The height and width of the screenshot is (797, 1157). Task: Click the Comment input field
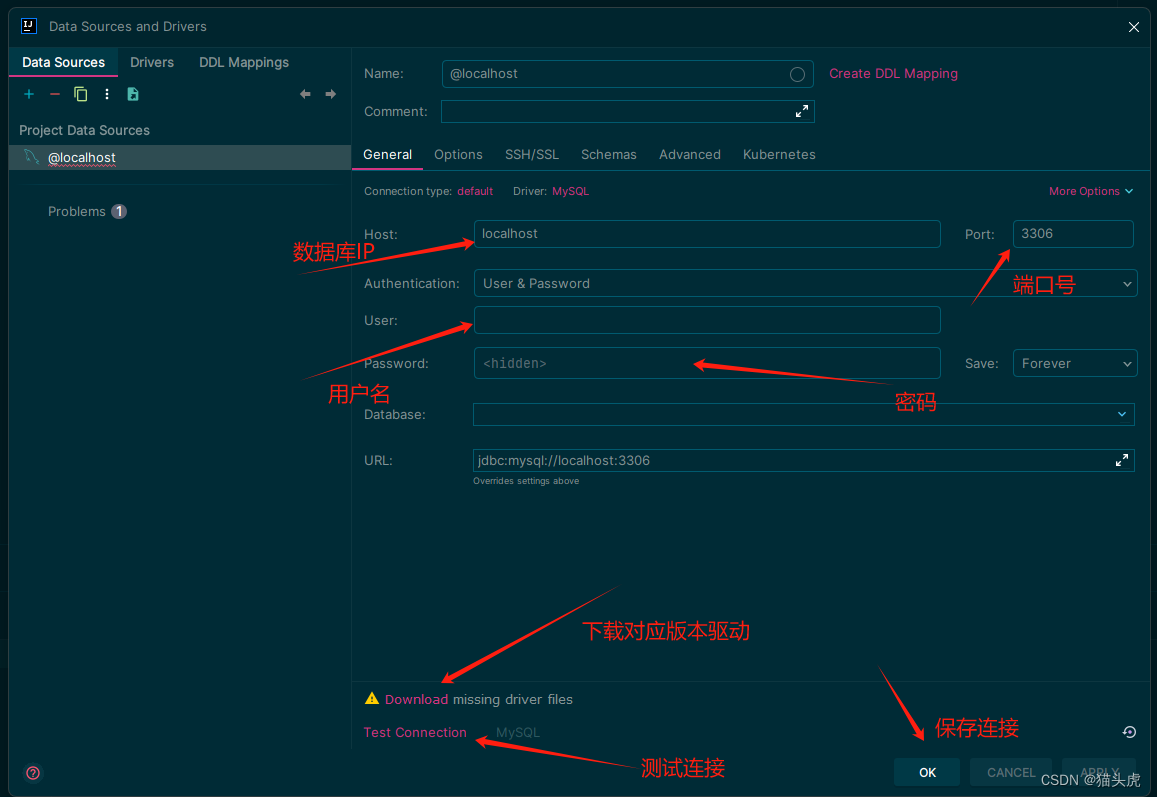point(627,111)
